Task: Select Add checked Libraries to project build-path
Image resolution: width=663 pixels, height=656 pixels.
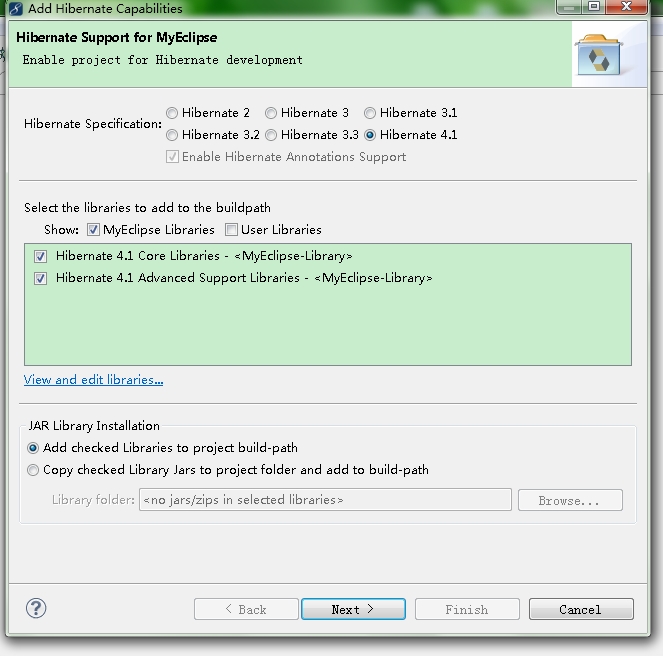Action: click(33, 448)
